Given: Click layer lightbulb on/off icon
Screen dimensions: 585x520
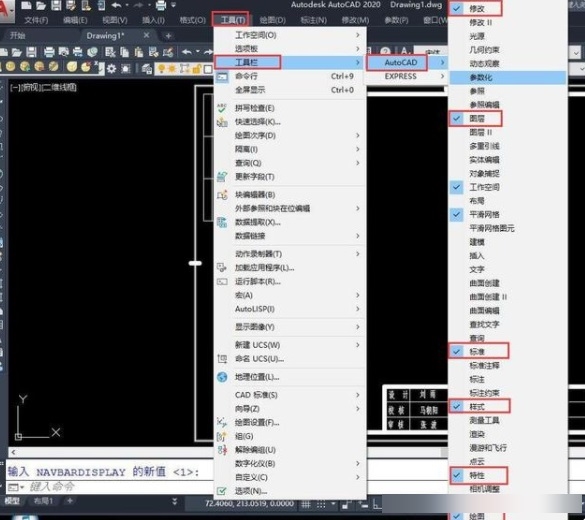Looking at the screenshot, I should coord(161,68).
